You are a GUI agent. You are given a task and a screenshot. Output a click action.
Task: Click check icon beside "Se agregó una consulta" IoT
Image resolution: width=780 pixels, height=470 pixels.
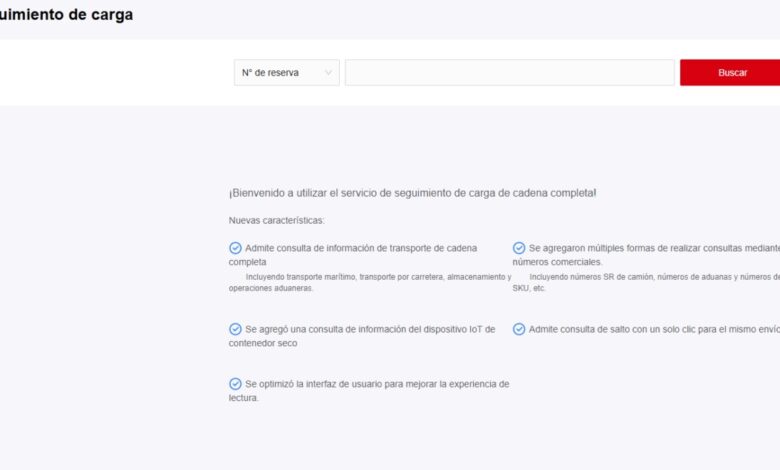coord(235,329)
